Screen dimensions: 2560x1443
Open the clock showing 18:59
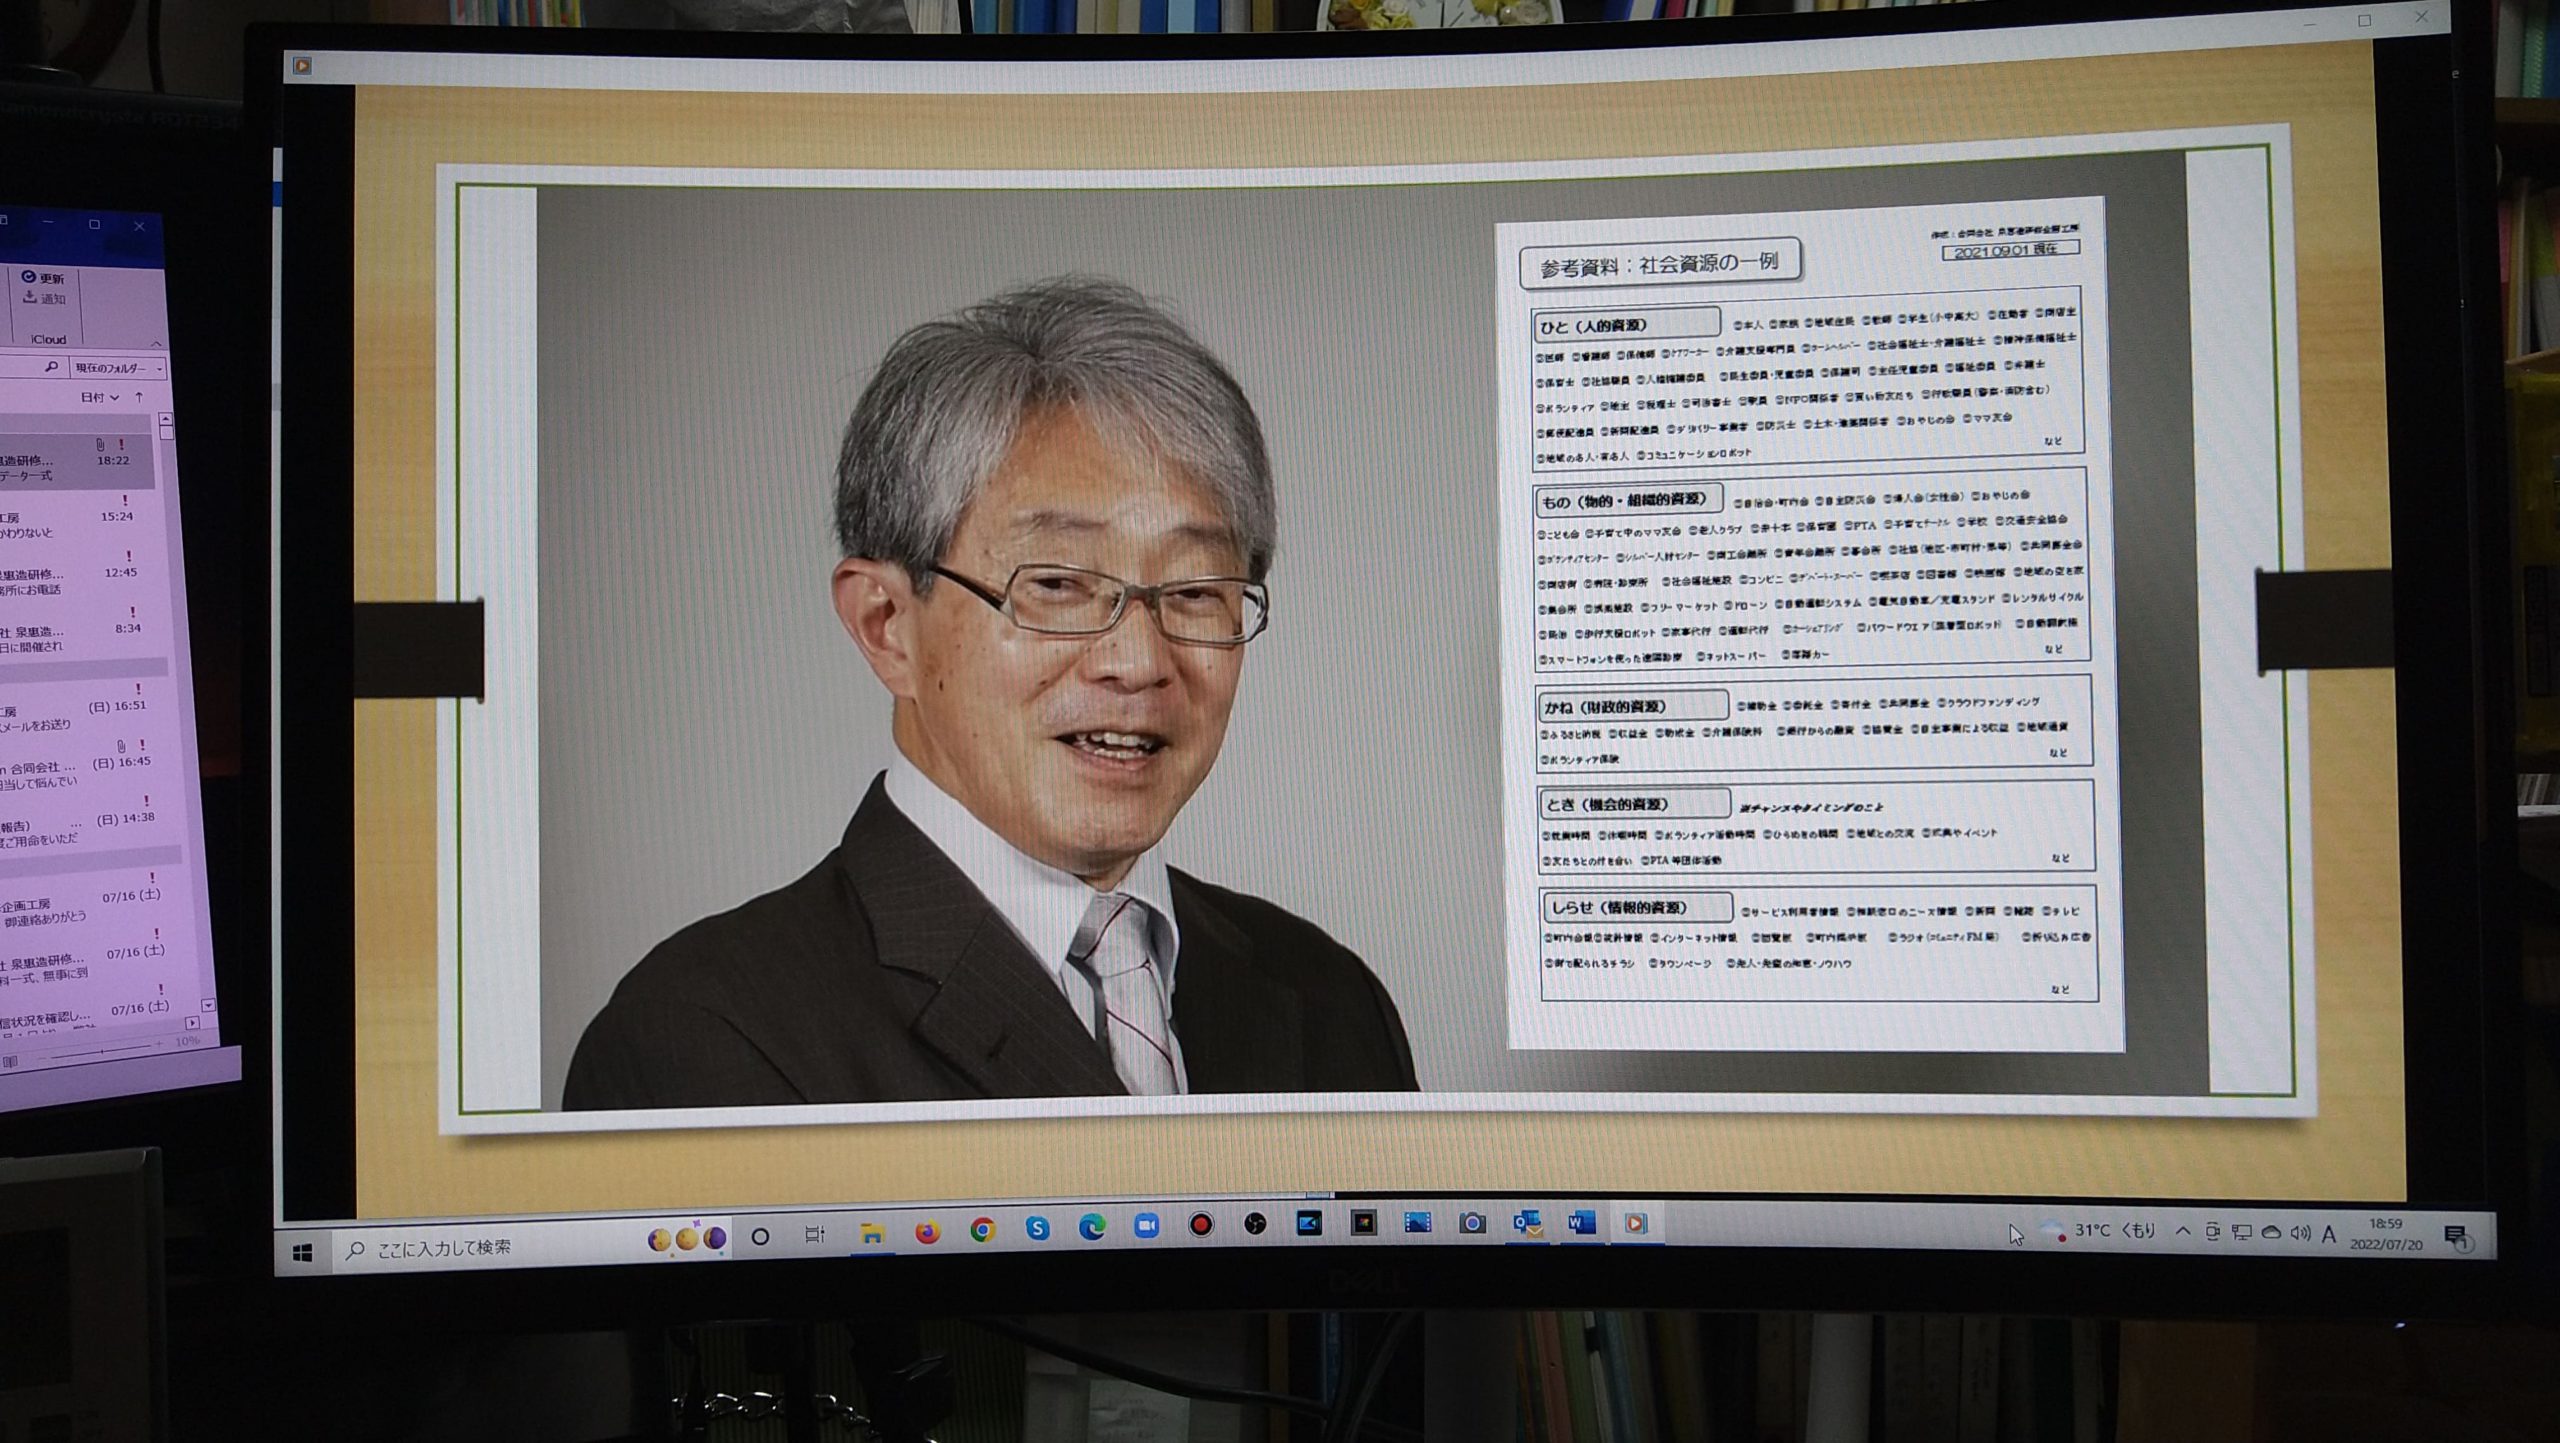point(2386,1235)
